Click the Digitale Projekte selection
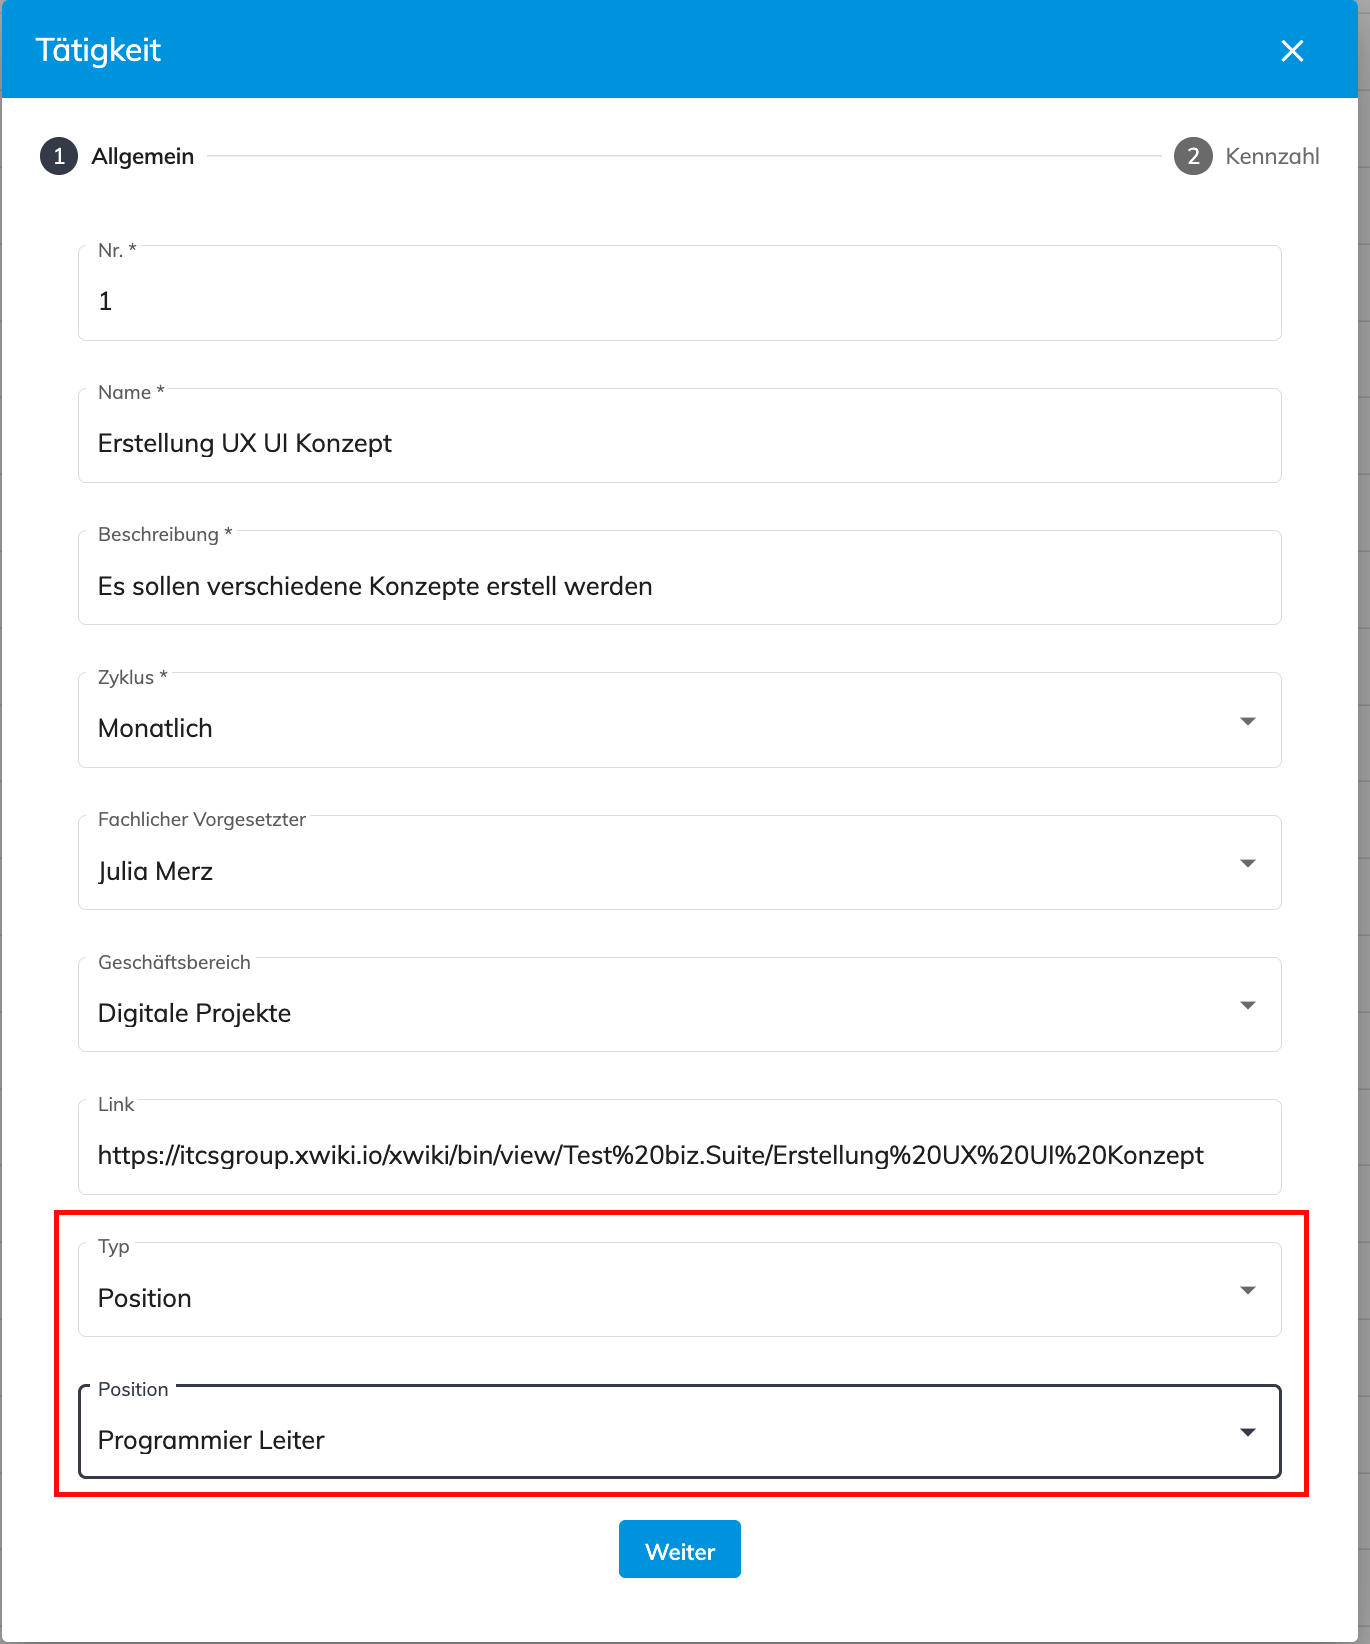This screenshot has height=1644, width=1370. point(194,1013)
